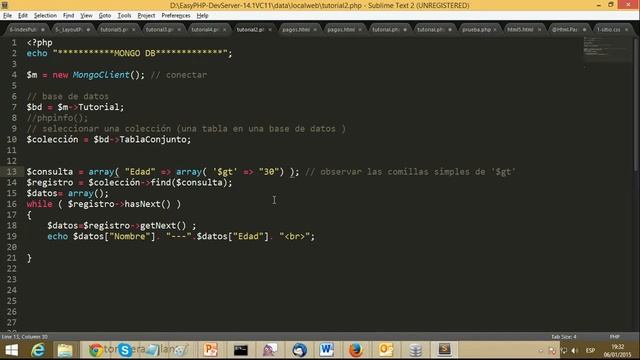The width and height of the screenshot is (640, 360).
Task: Open Thunderbird from the taskbar
Action: point(299,350)
